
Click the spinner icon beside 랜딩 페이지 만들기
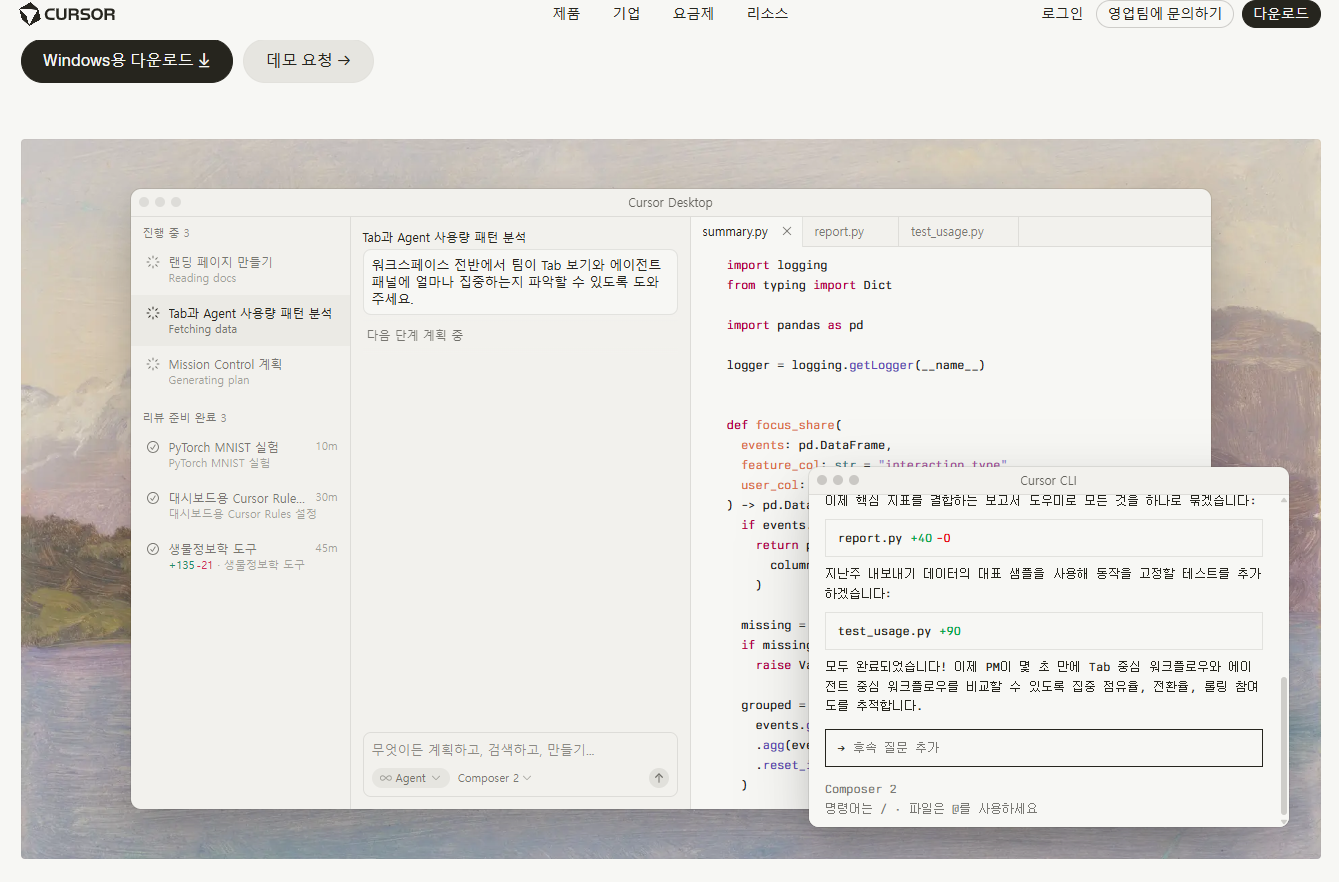[x=153, y=262]
